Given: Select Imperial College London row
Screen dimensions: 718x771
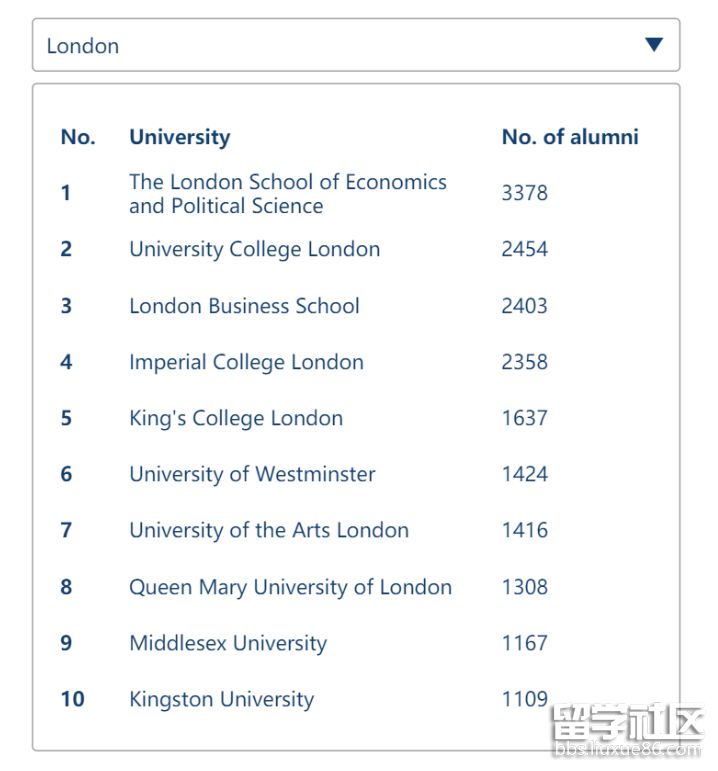Looking at the screenshot, I should 246,362.
